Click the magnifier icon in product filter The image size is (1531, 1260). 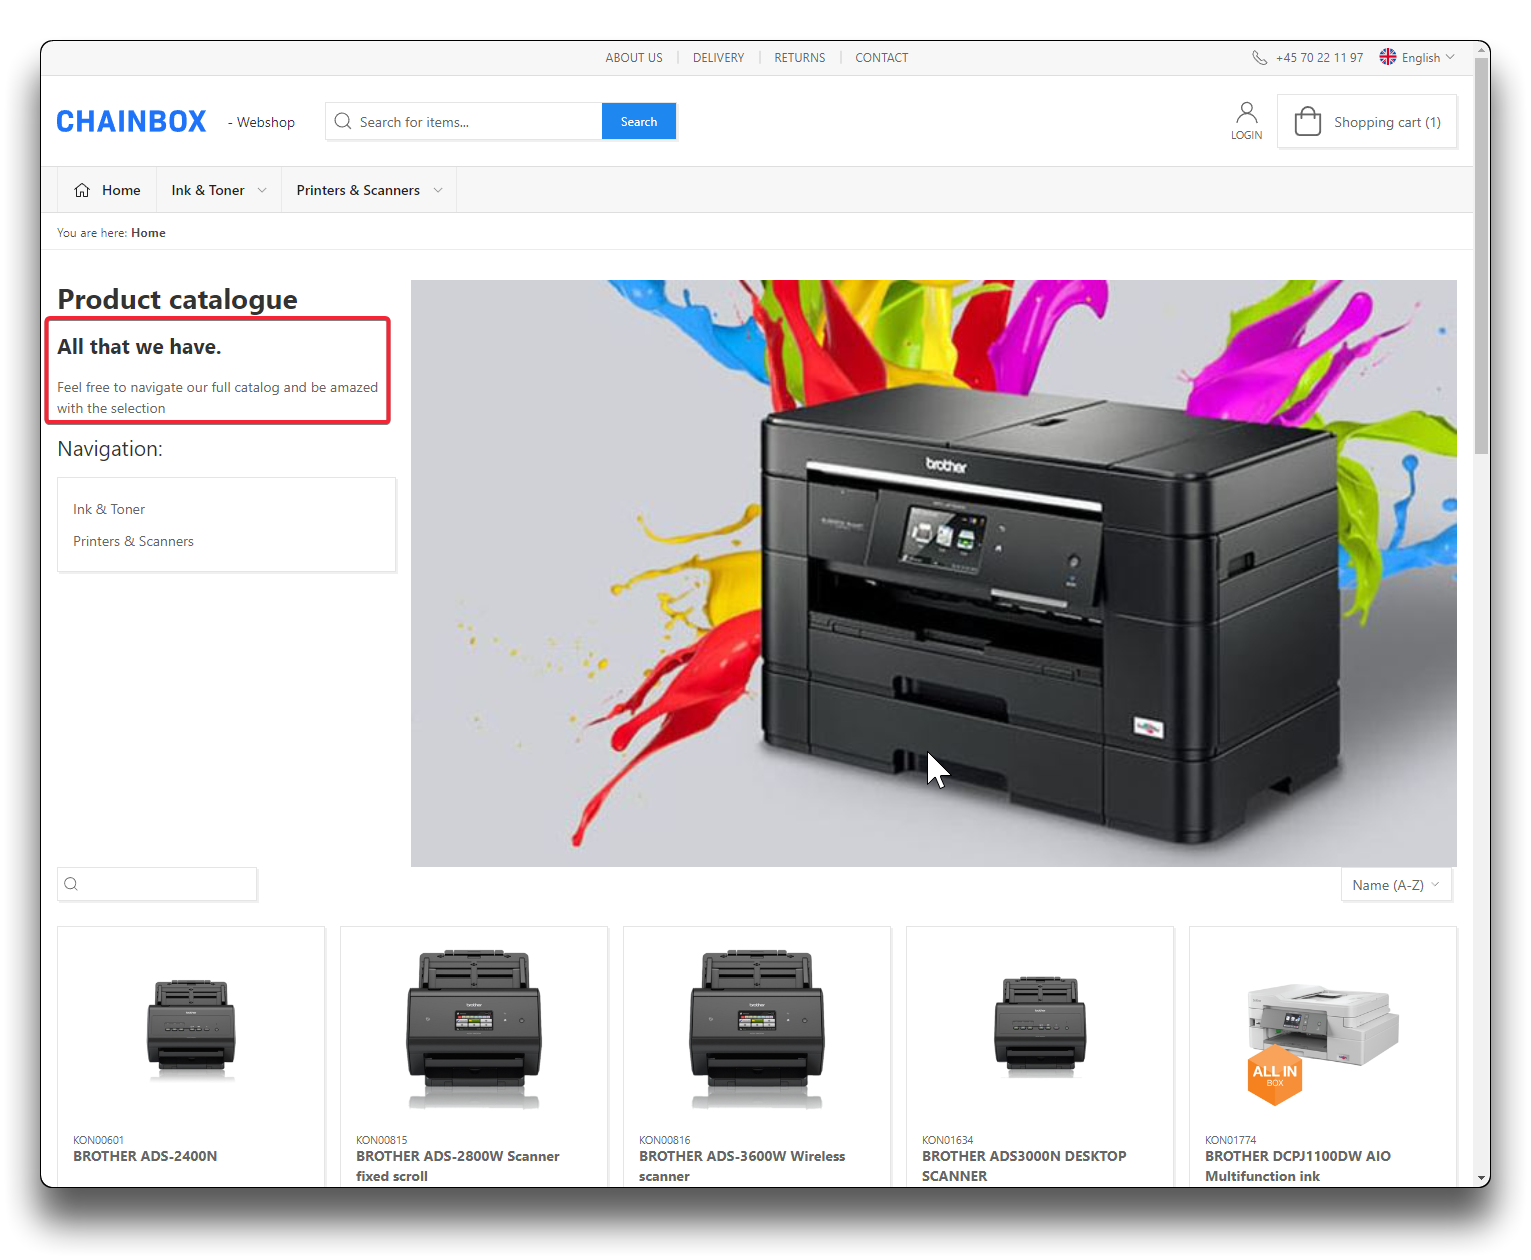point(71,884)
